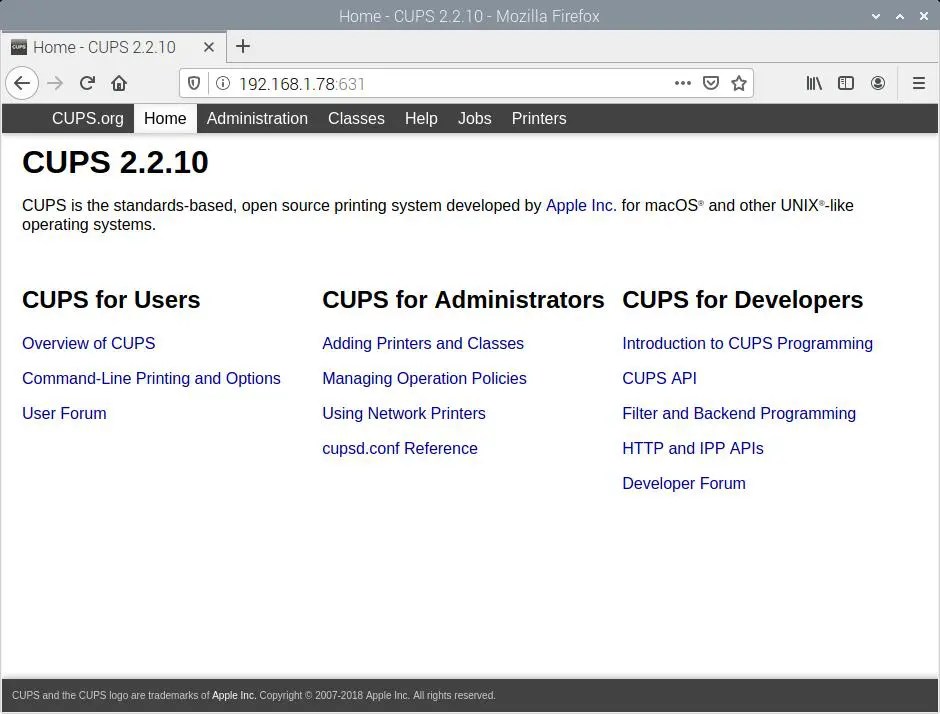This screenshot has height=714, width=940.
Task: Click the CUPS for Developers heading
Action: point(743,300)
